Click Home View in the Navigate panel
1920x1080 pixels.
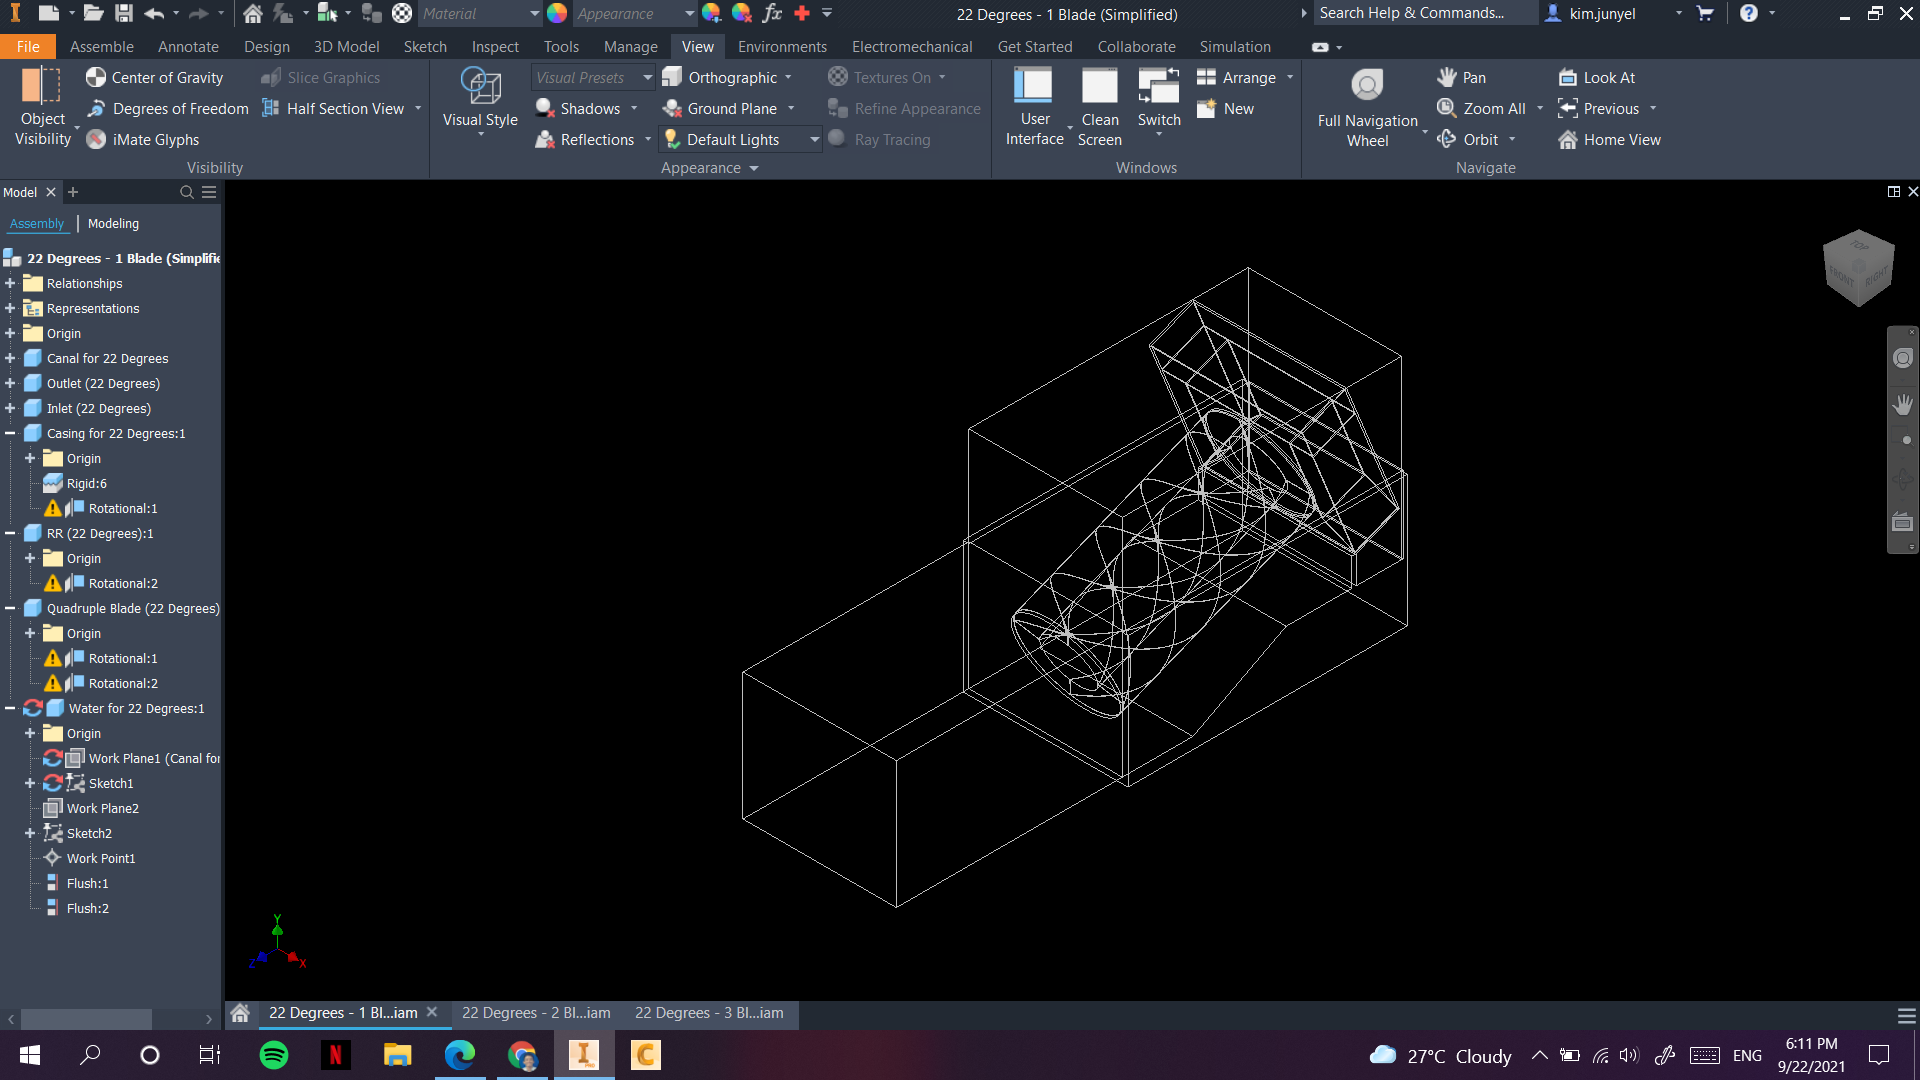(x=1608, y=139)
